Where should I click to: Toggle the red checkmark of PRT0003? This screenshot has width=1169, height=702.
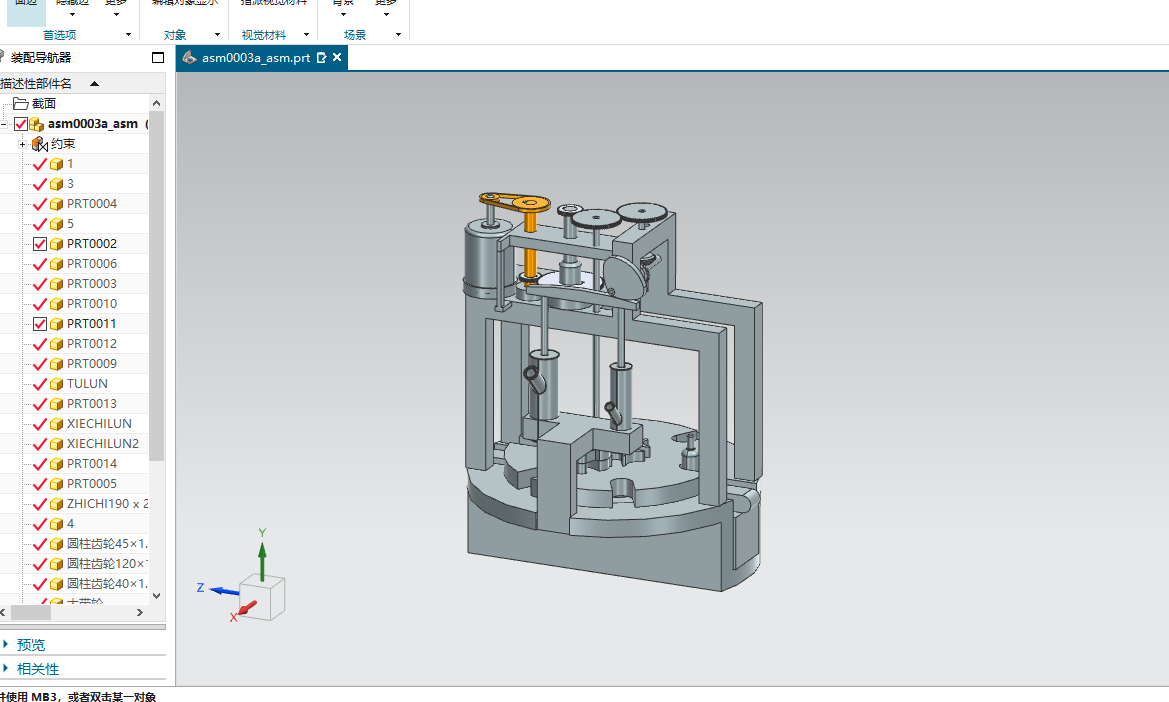click(40, 284)
